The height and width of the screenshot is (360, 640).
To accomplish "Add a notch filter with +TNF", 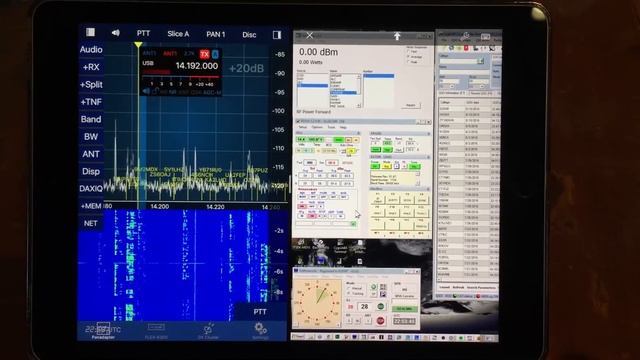I will (91, 102).
